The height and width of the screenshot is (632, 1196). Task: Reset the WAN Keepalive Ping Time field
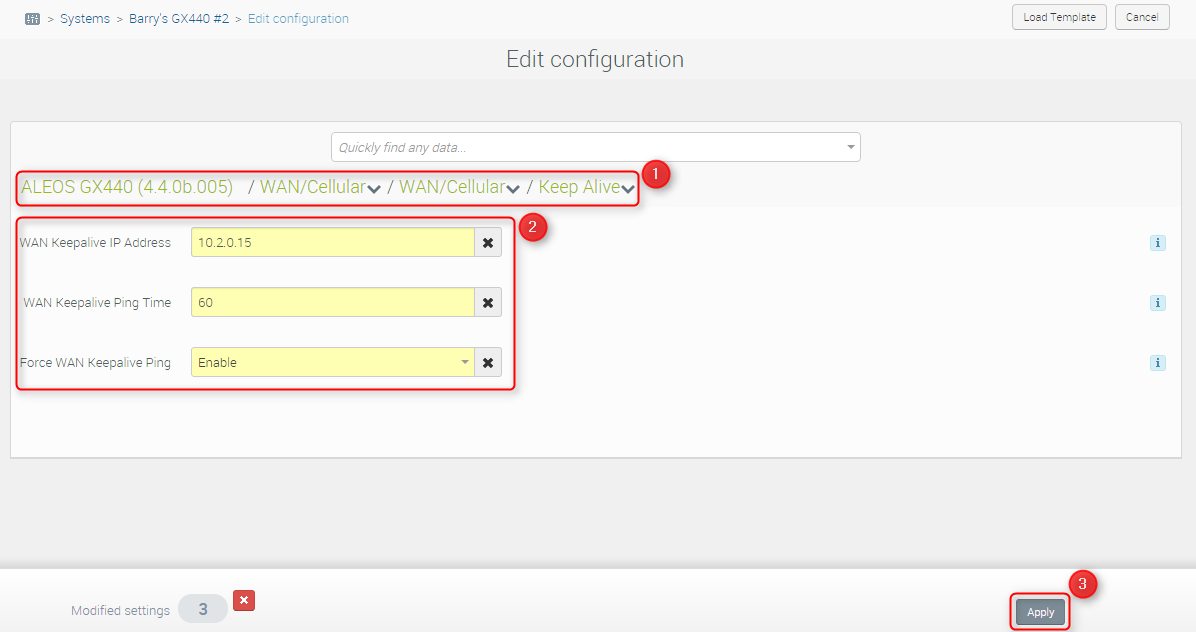click(x=488, y=302)
